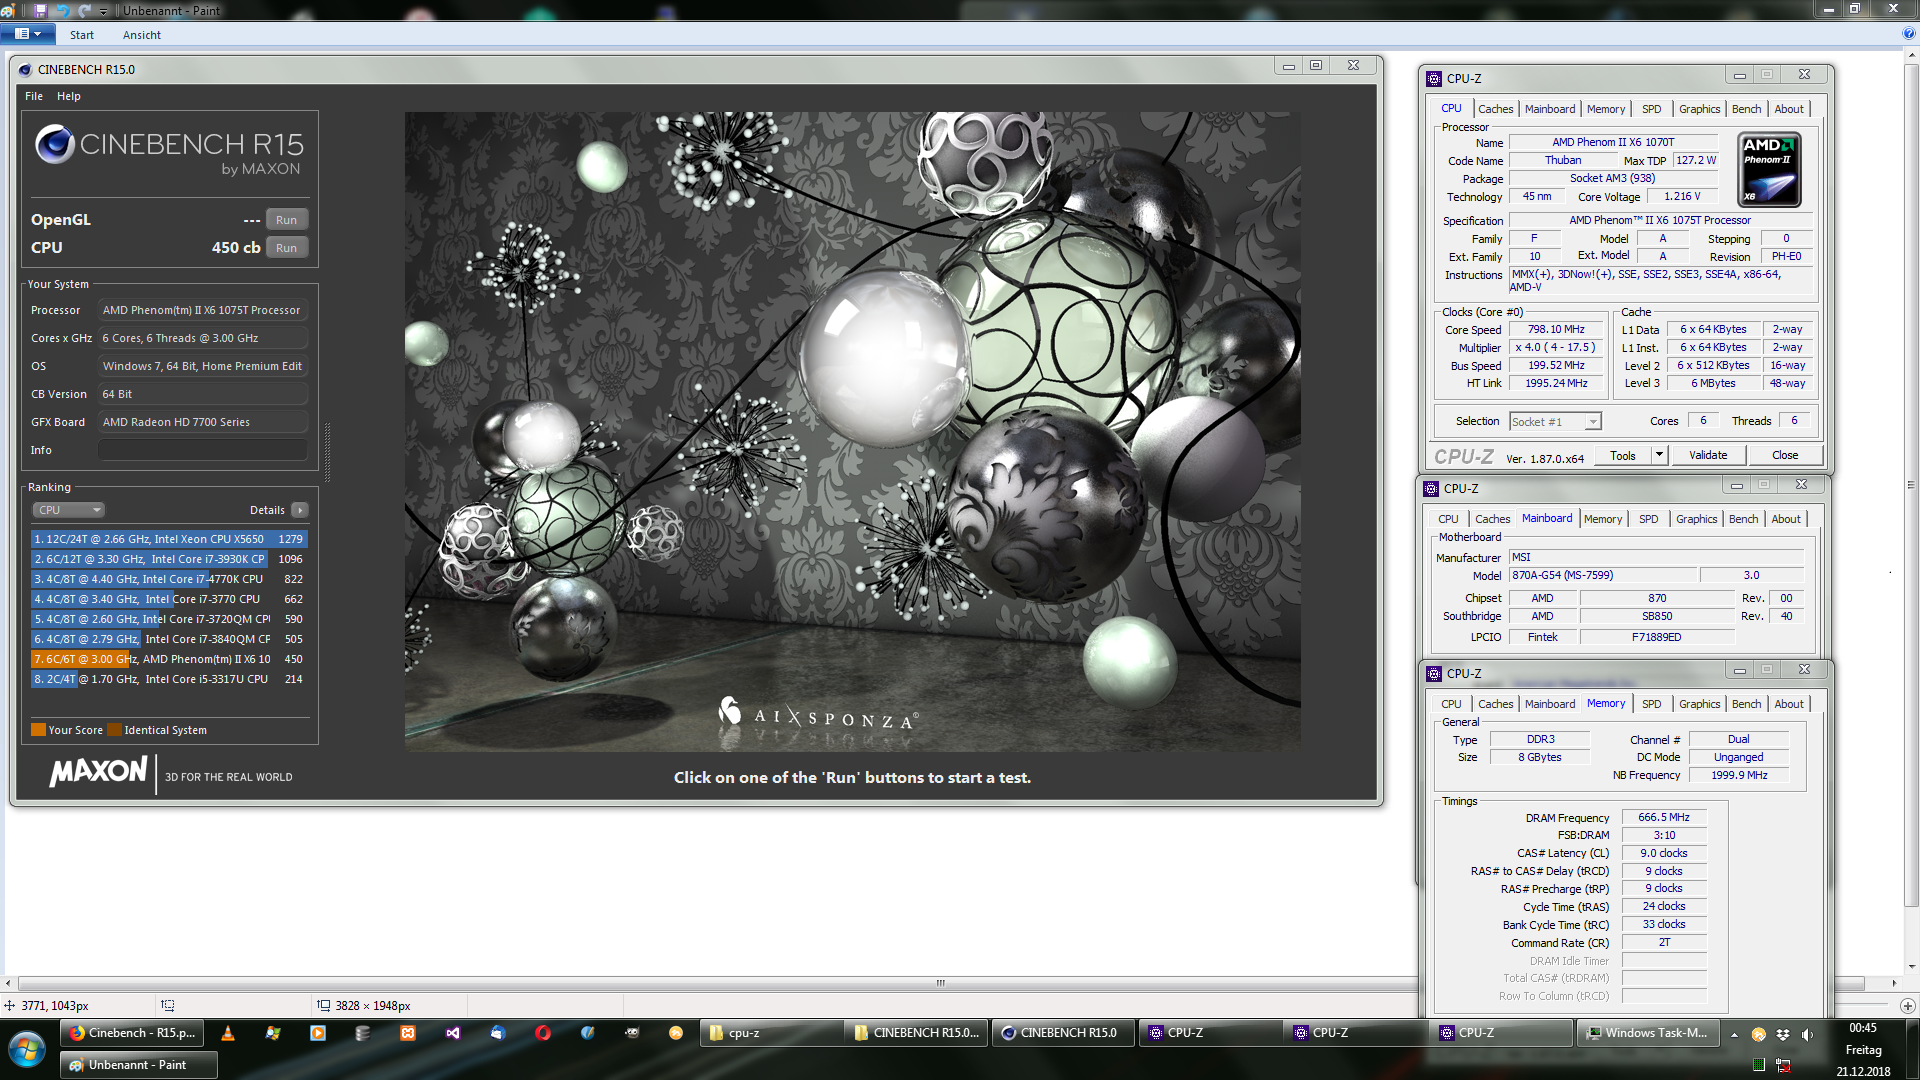Screen dimensions: 1922x1080
Task: Open Mainboard tab in bottom CPU-Z window
Action: pyautogui.click(x=1549, y=704)
